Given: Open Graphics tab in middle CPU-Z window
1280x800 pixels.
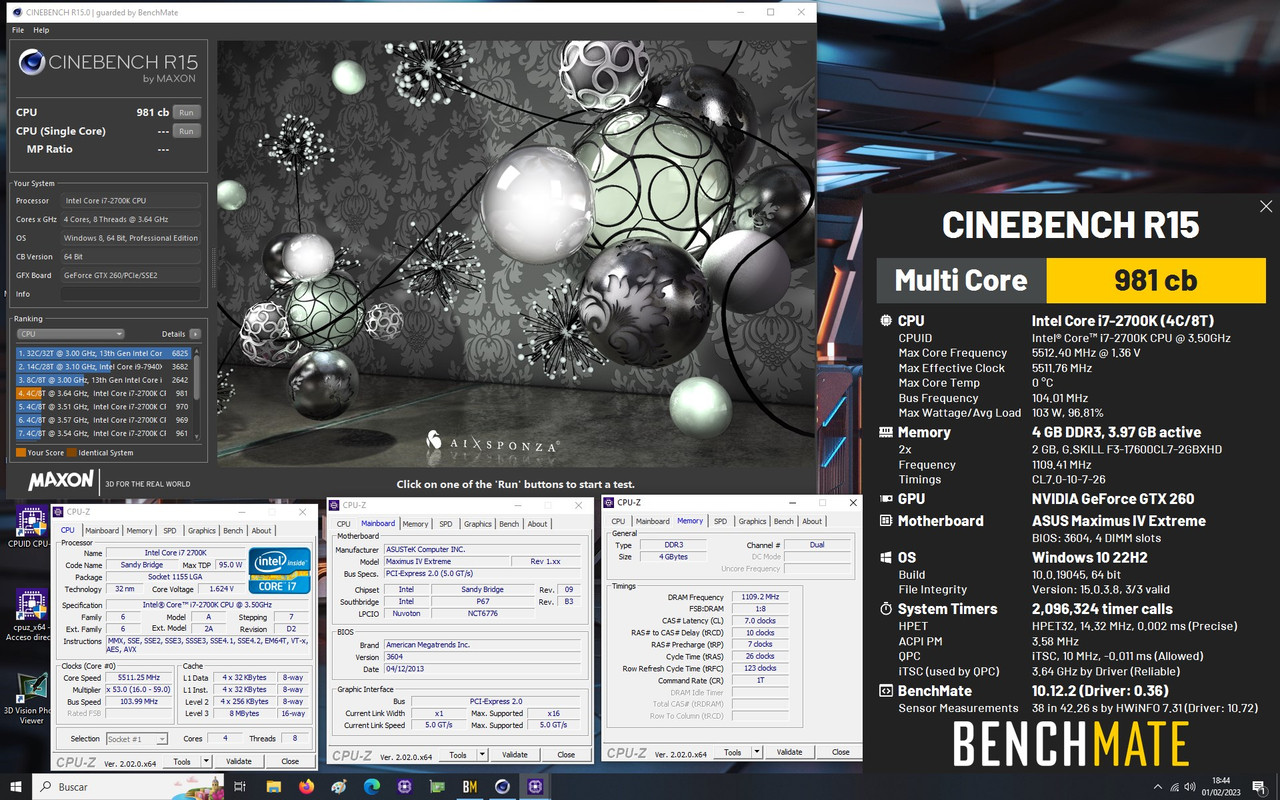Looking at the screenshot, I should click(477, 524).
